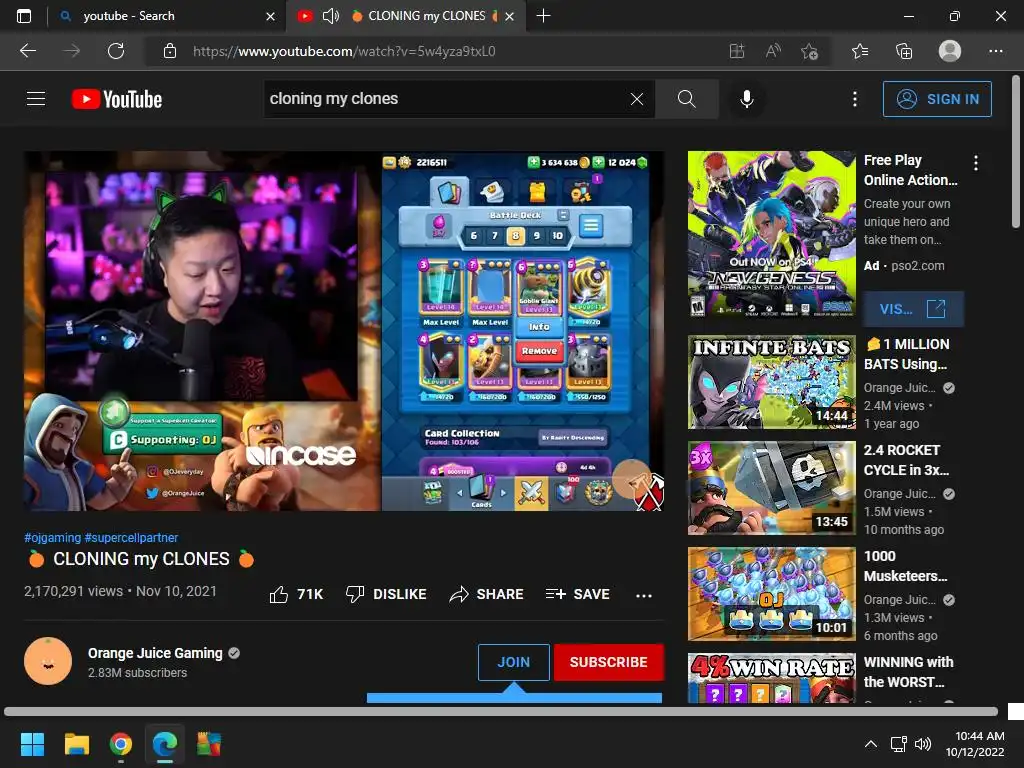Click the browser address bar URL
Image resolution: width=1024 pixels, height=768 pixels.
click(x=344, y=51)
